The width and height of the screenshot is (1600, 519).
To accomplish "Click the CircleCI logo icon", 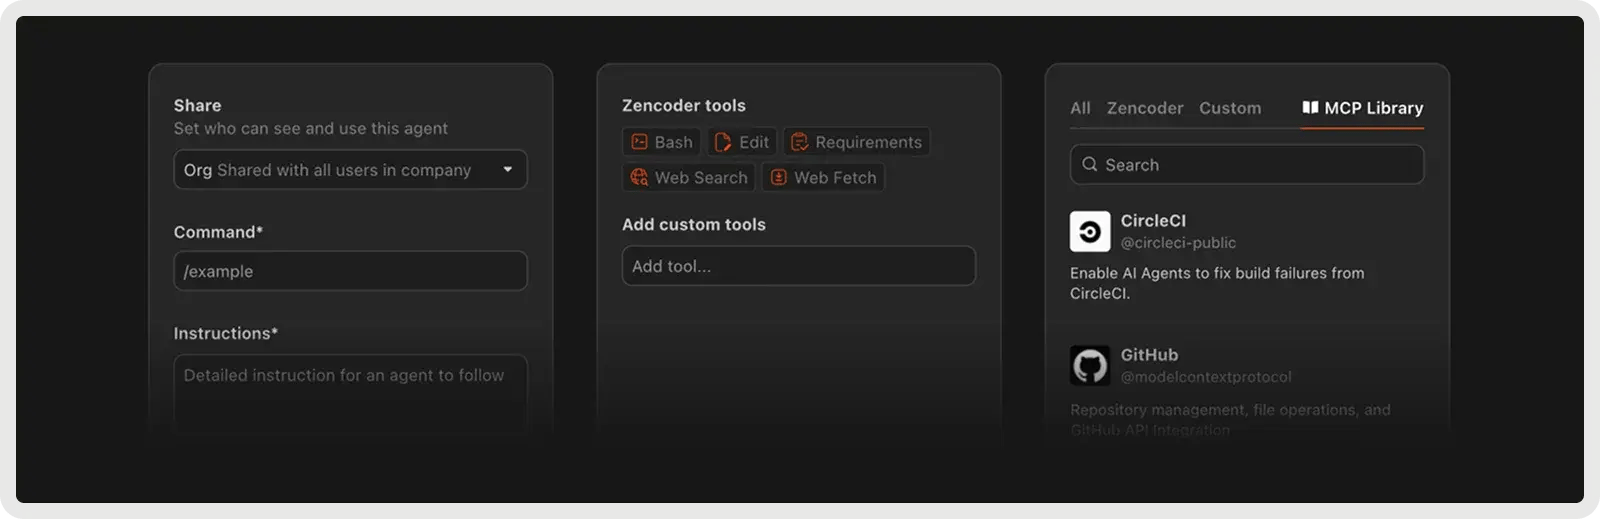I will pyautogui.click(x=1090, y=231).
